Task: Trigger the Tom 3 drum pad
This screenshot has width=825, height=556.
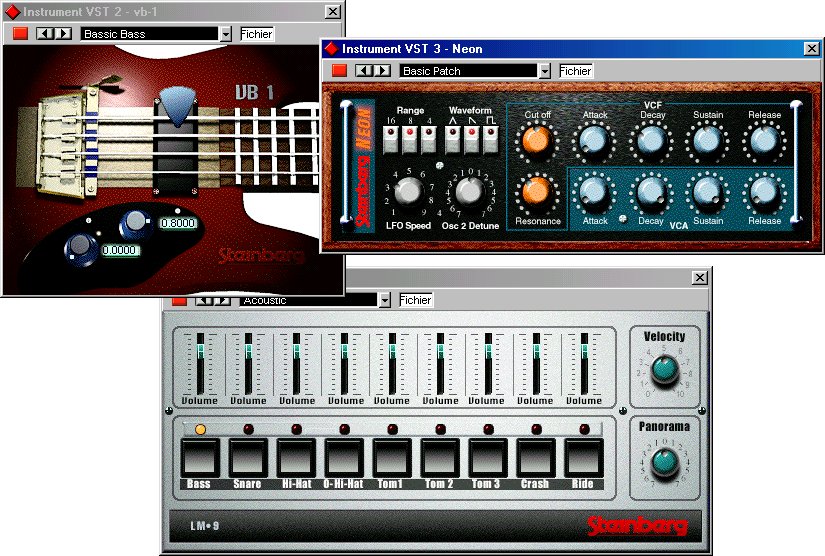Action: pyautogui.click(x=488, y=458)
